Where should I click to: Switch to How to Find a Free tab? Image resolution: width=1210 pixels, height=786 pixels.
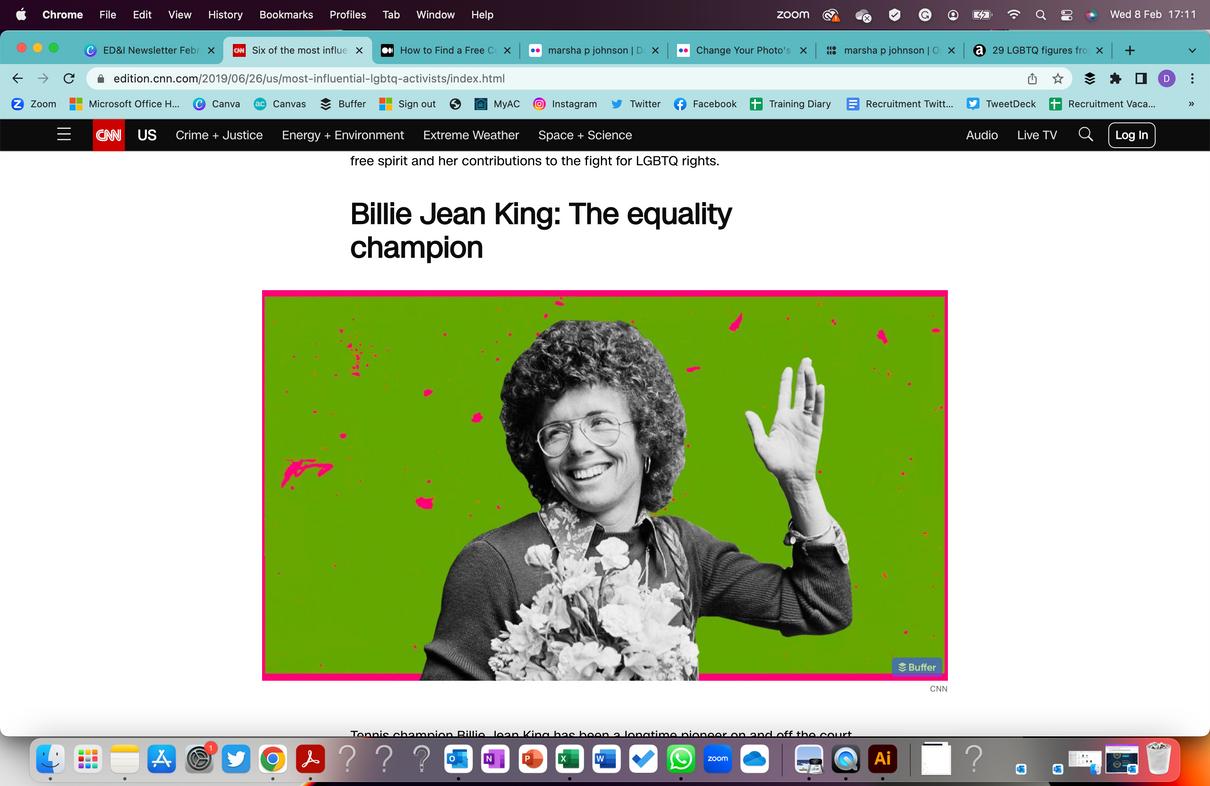coord(446,50)
